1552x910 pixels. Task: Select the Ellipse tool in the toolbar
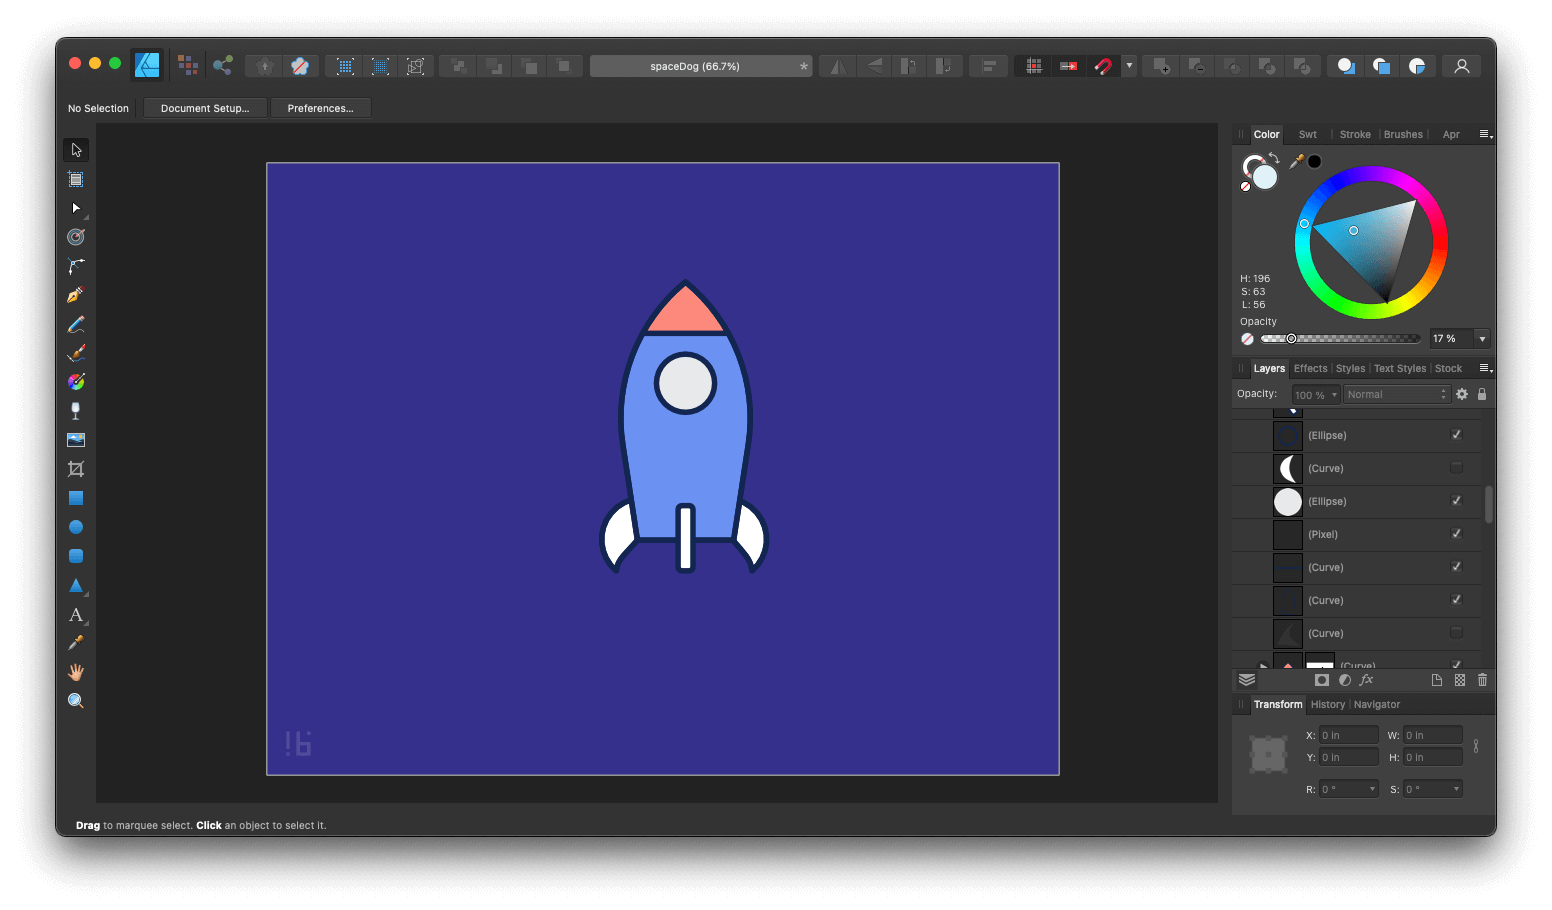coord(76,527)
